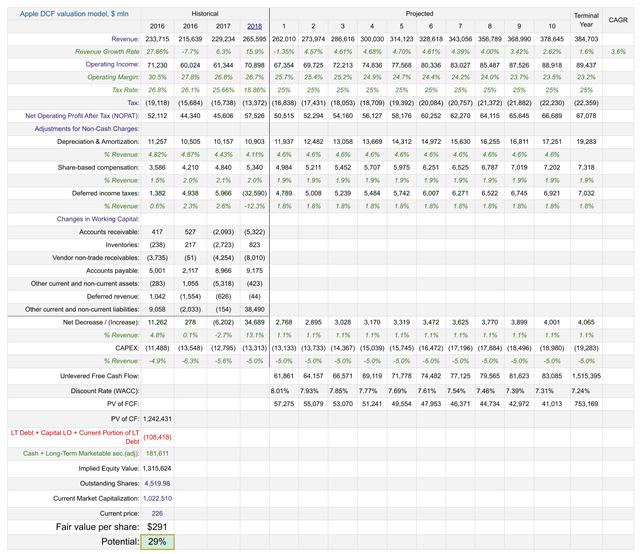Select the Outstanding Shares 4,519.98 cell
640x554 pixels.
point(157,483)
